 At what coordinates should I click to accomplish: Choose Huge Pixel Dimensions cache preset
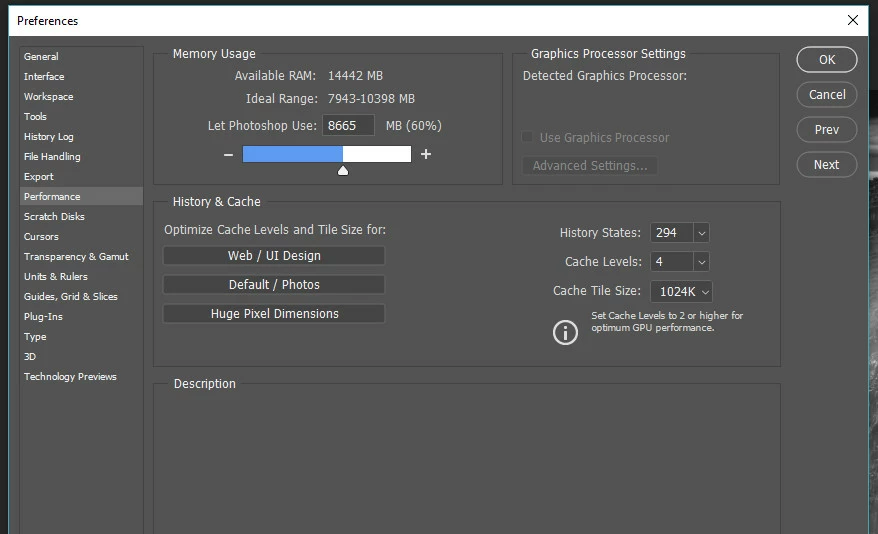[274, 314]
